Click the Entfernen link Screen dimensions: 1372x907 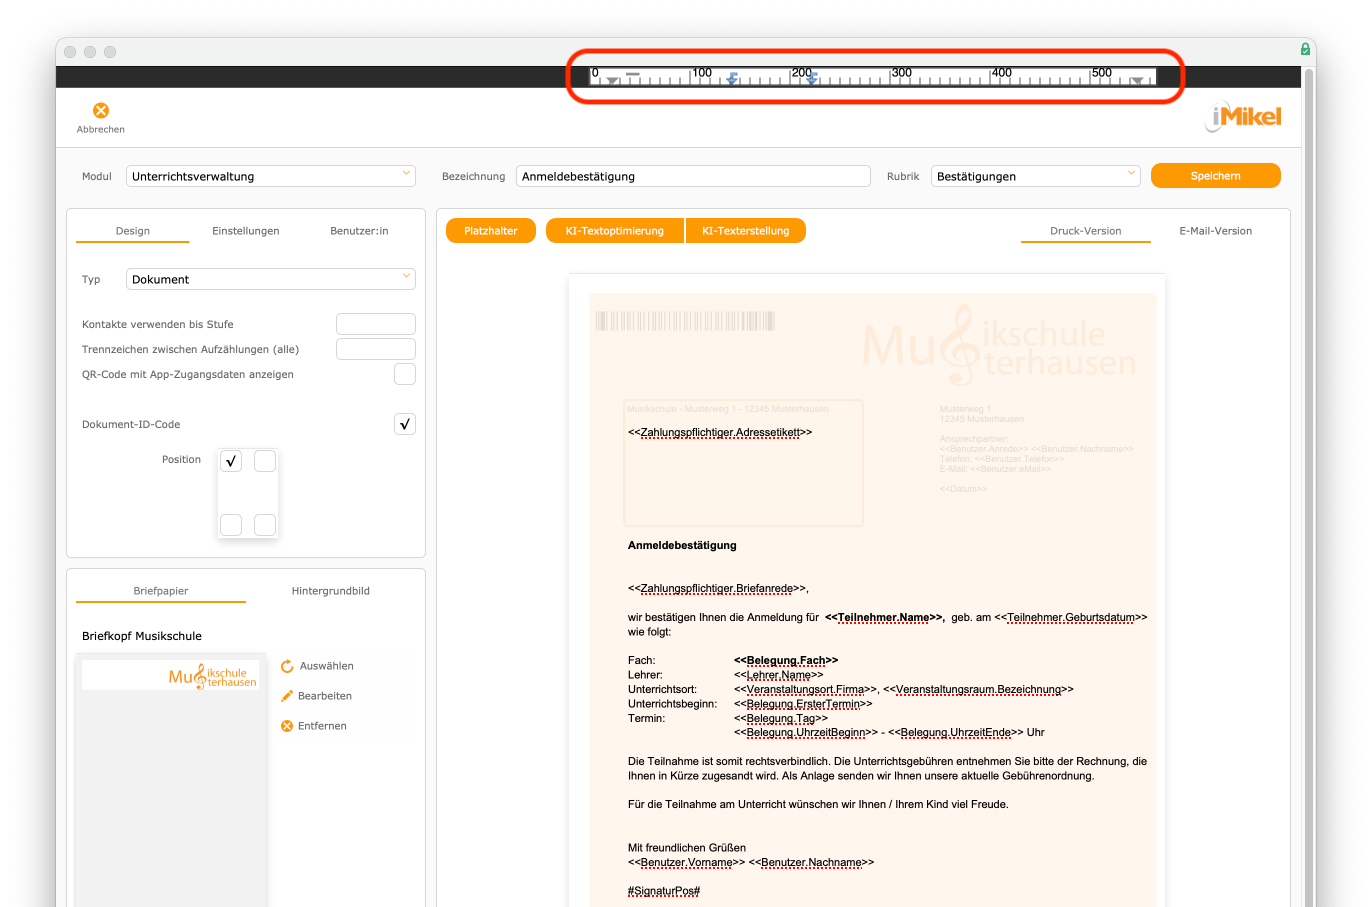322,726
